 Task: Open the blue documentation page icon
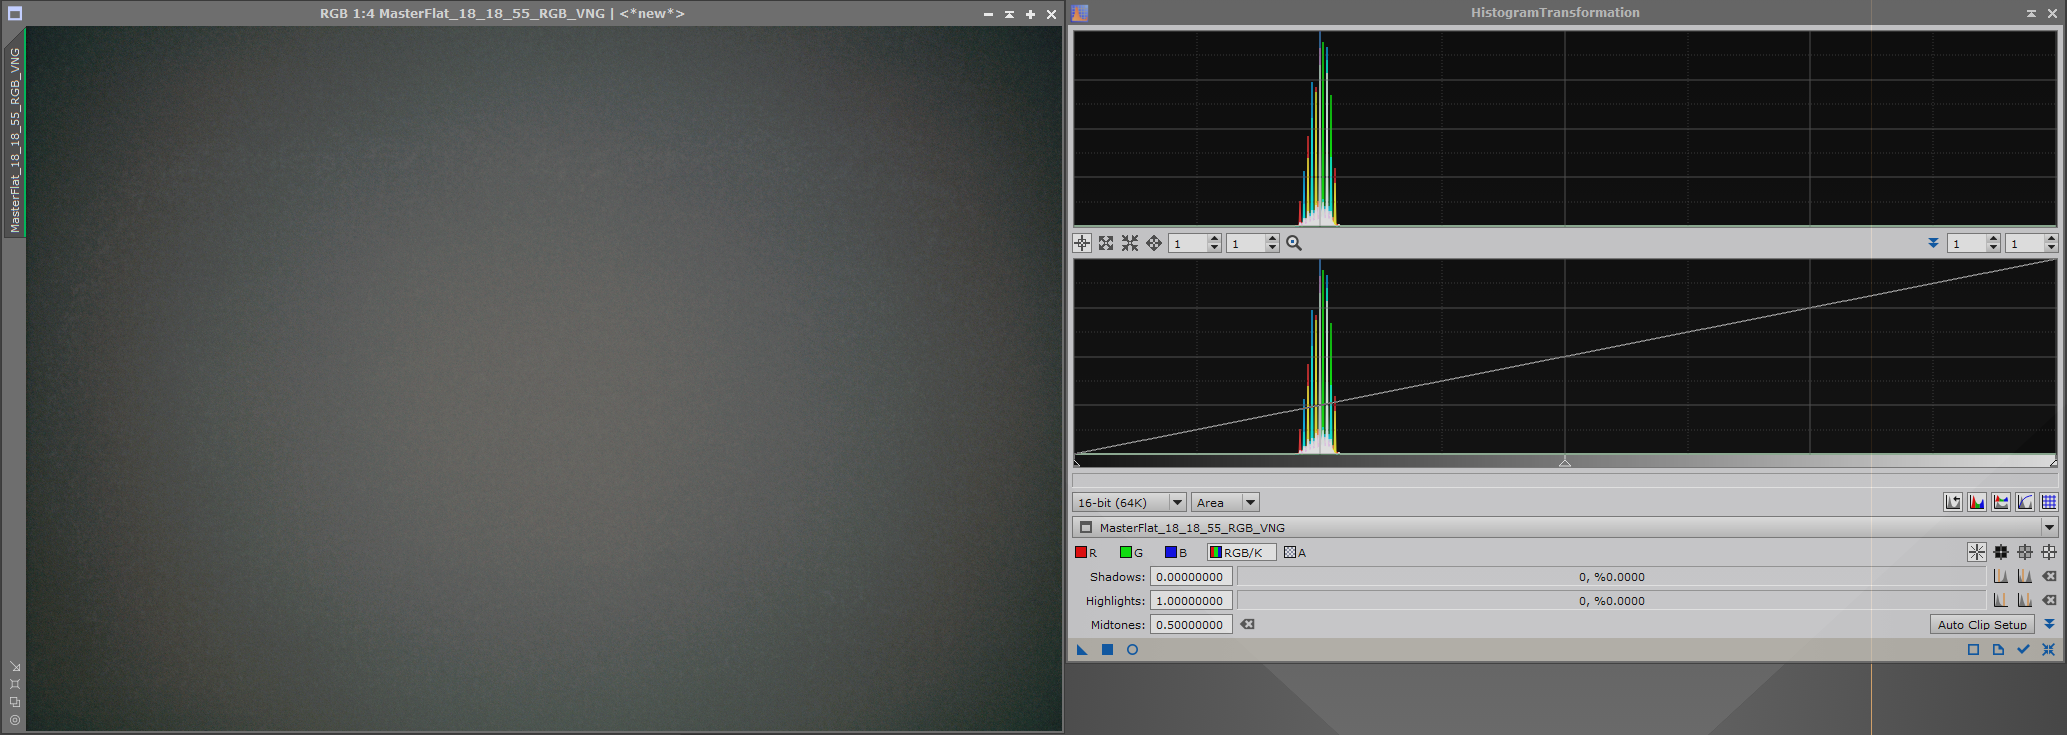click(1998, 649)
